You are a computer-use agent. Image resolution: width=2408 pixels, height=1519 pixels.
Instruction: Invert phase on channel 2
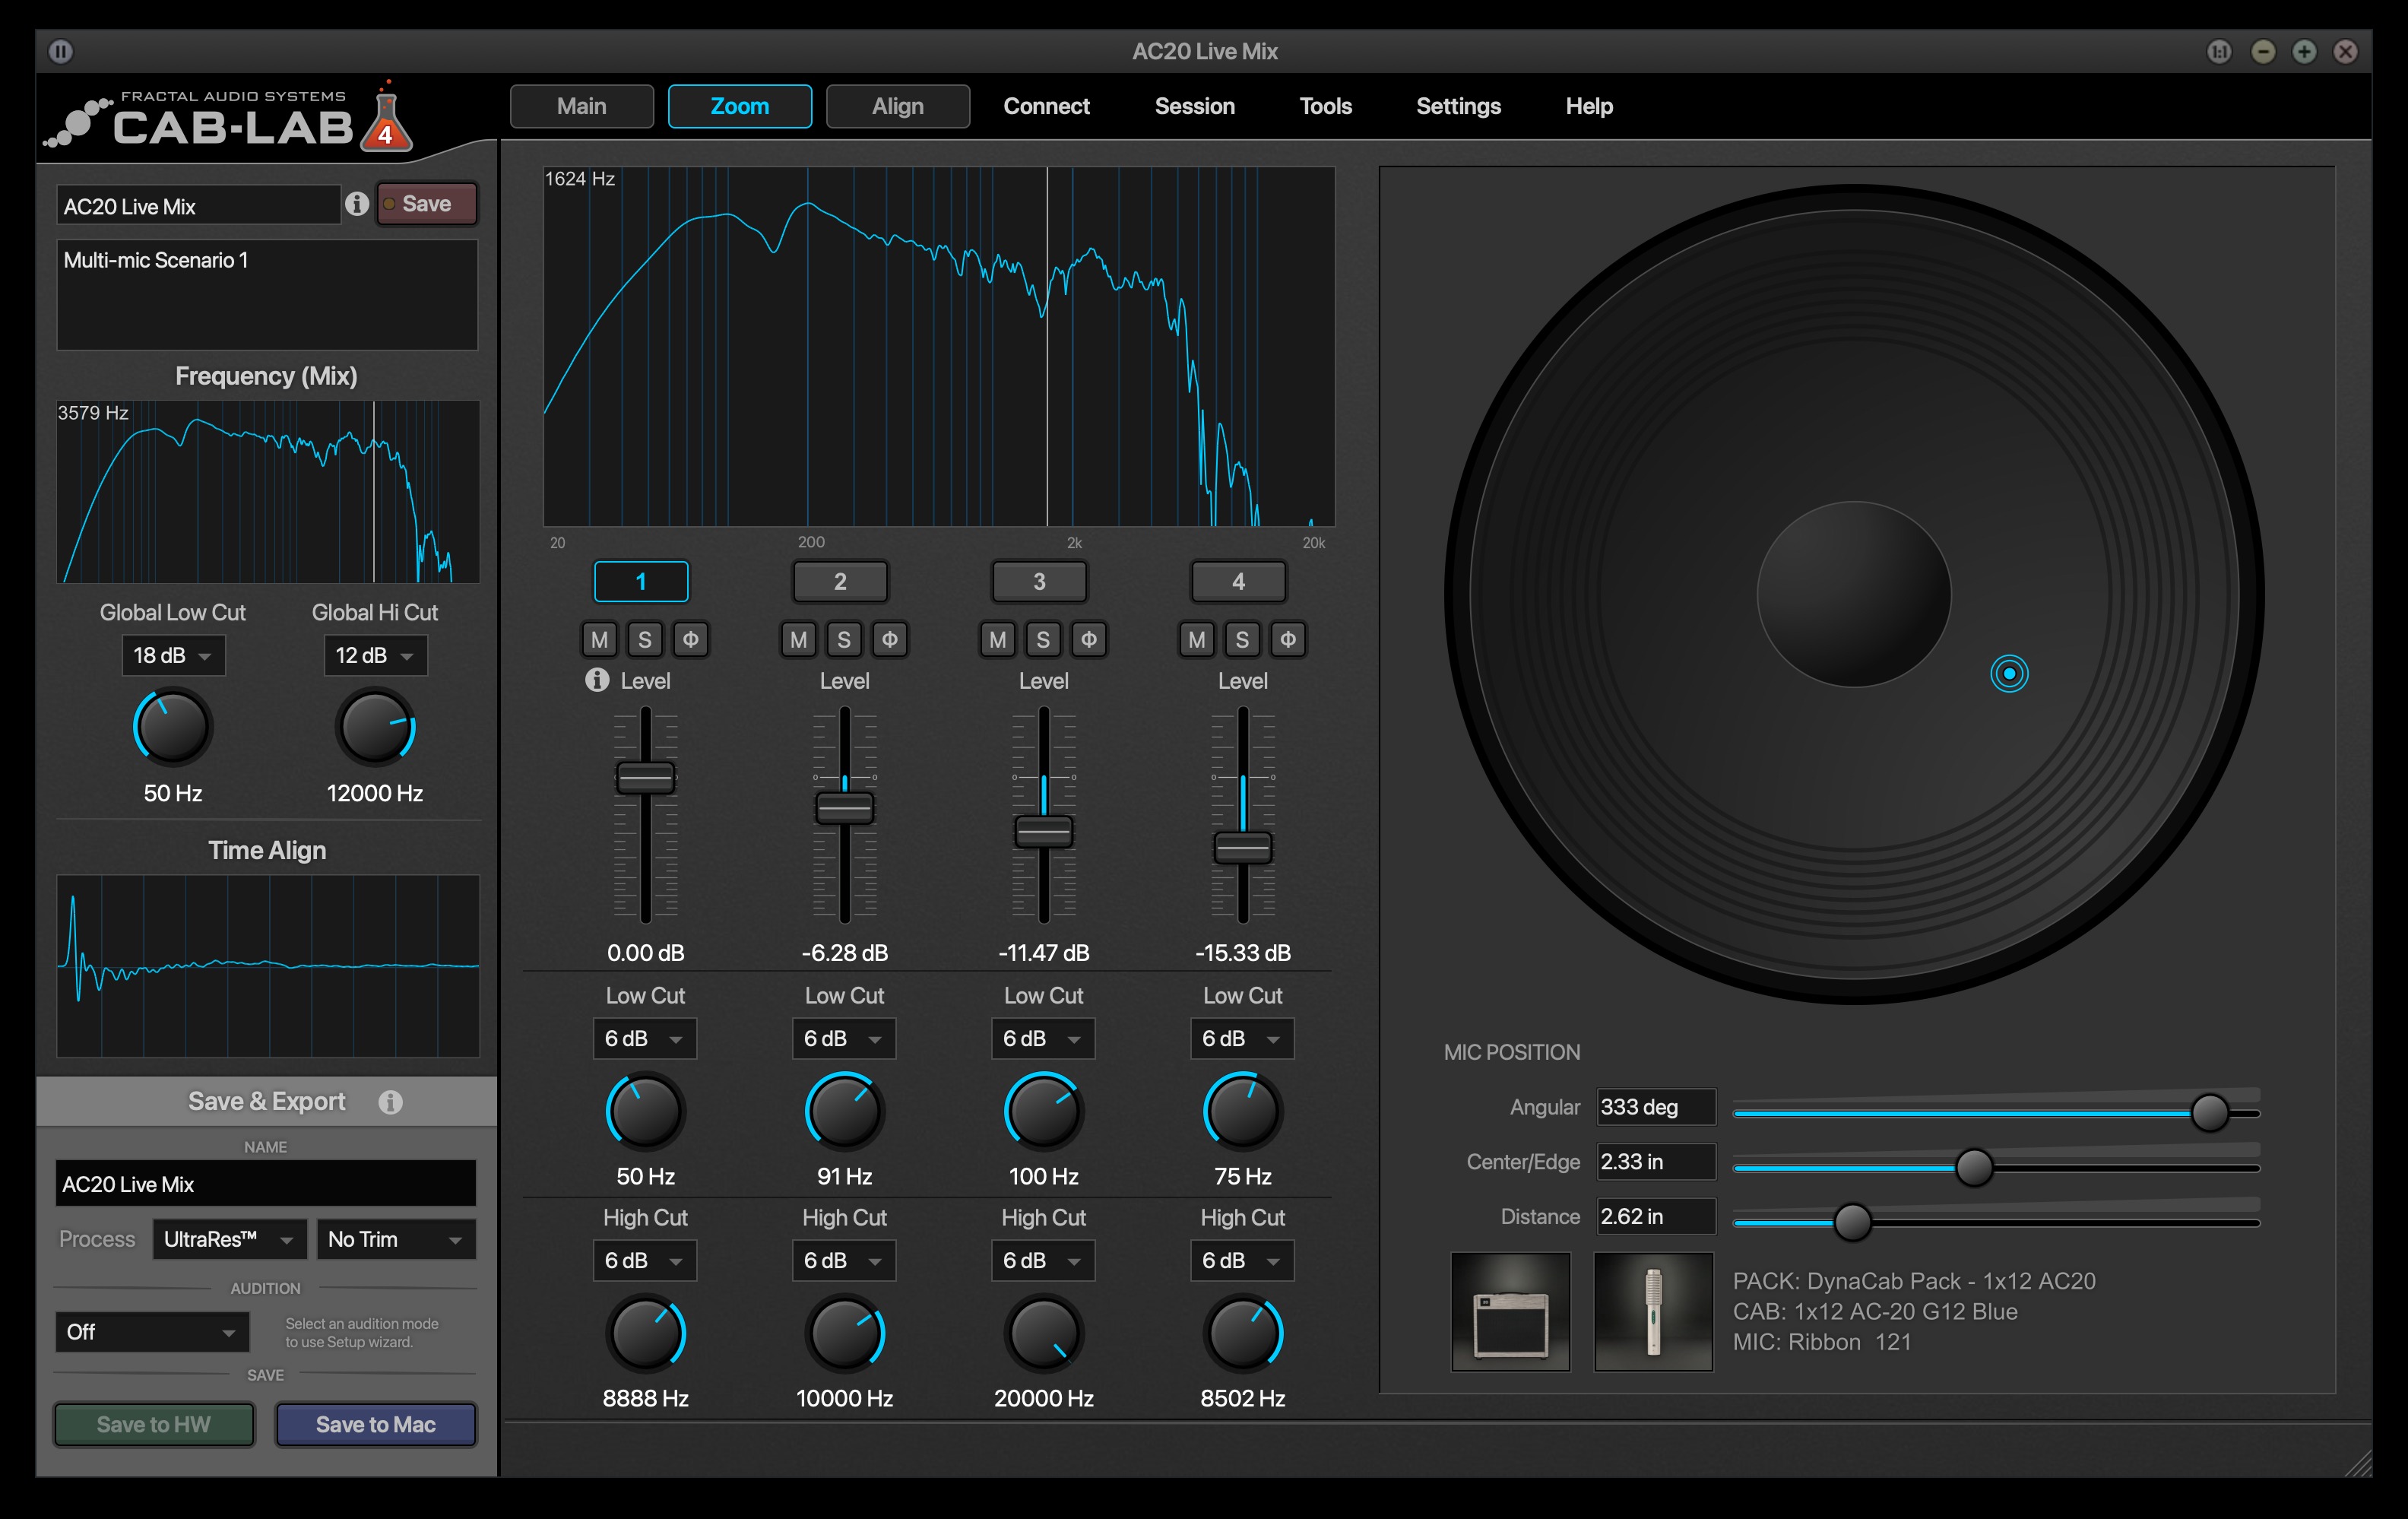(889, 640)
